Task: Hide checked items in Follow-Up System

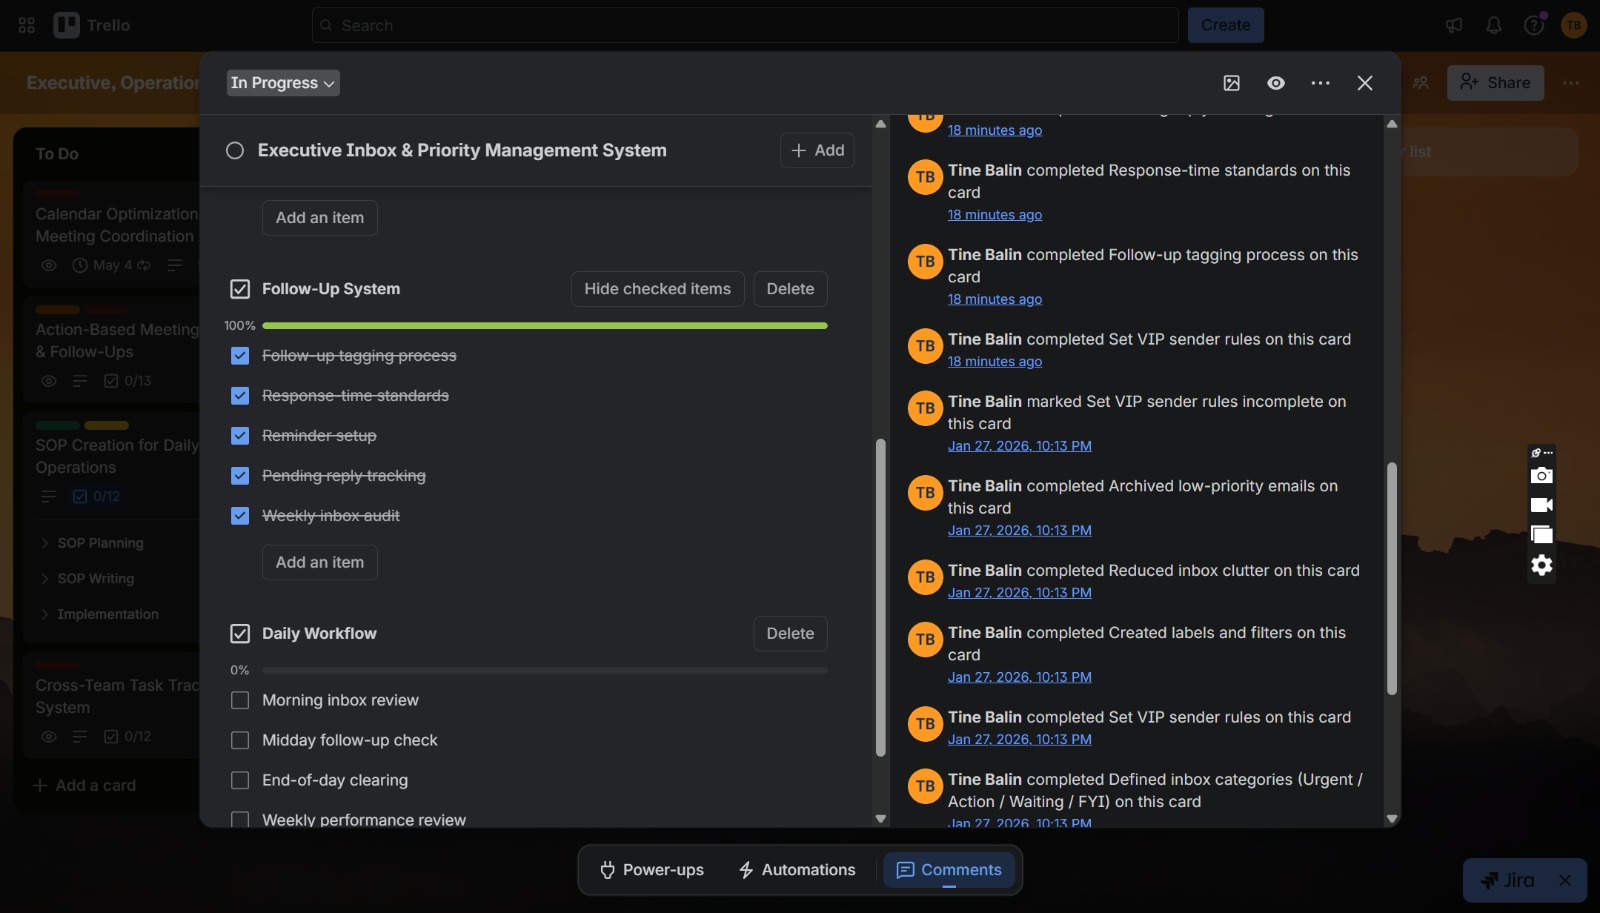Action: pos(658,289)
